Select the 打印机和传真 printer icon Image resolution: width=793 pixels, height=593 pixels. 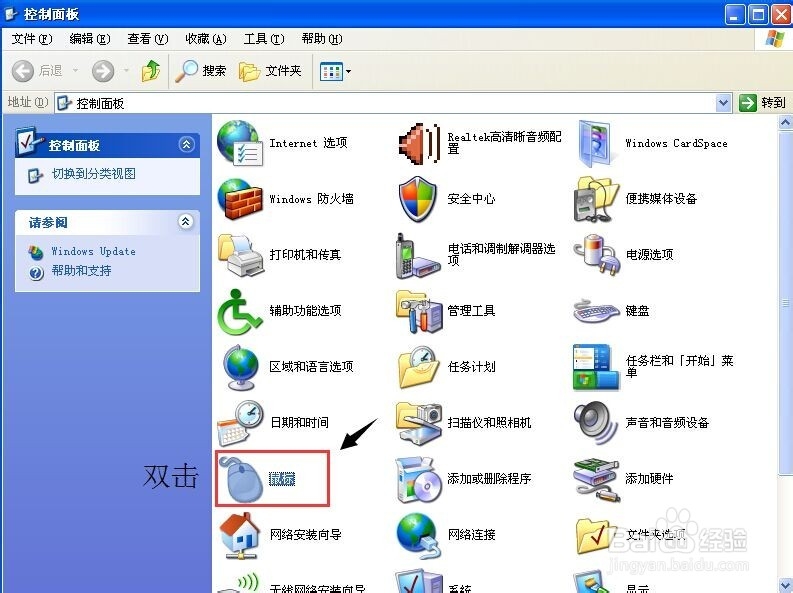[x=241, y=255]
